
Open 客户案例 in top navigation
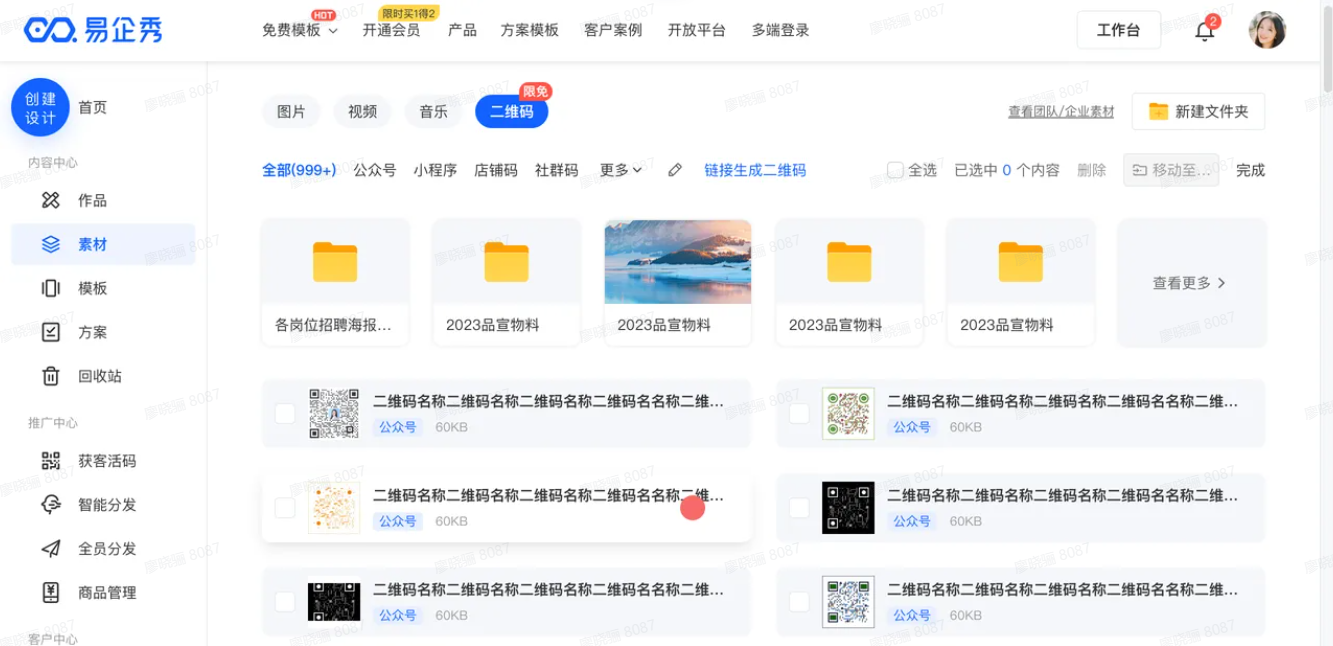point(613,30)
